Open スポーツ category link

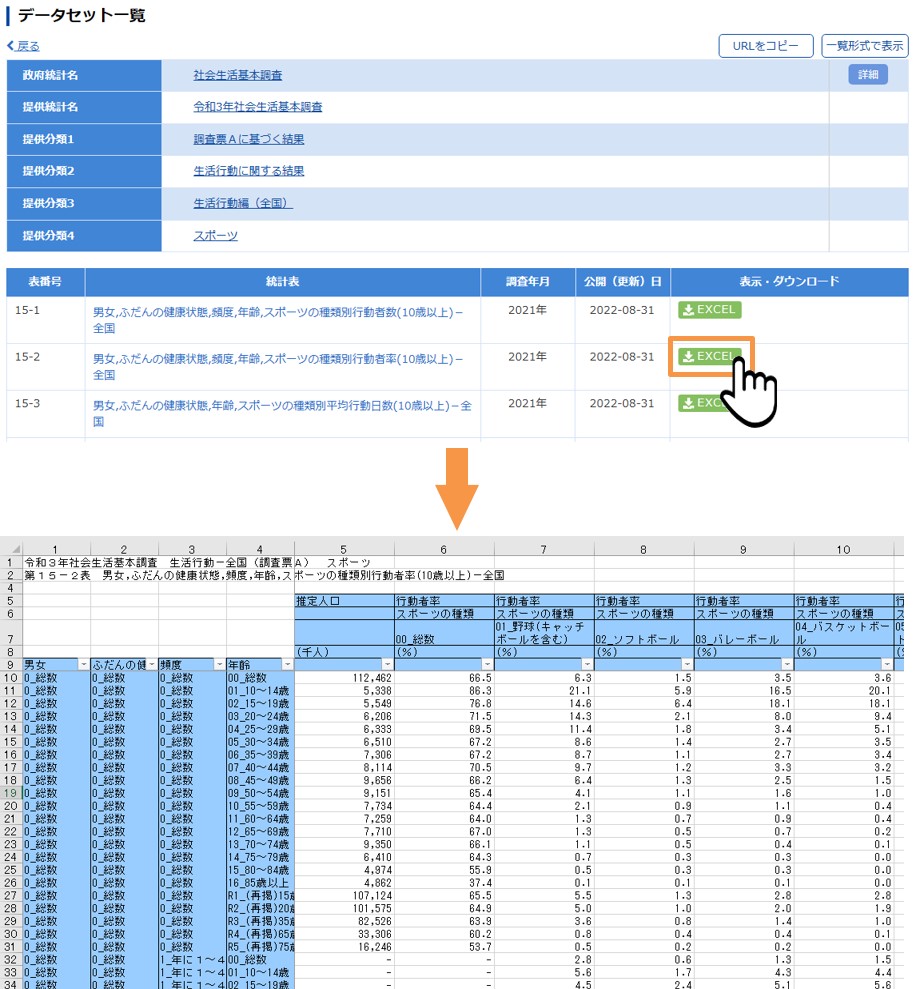tap(215, 235)
